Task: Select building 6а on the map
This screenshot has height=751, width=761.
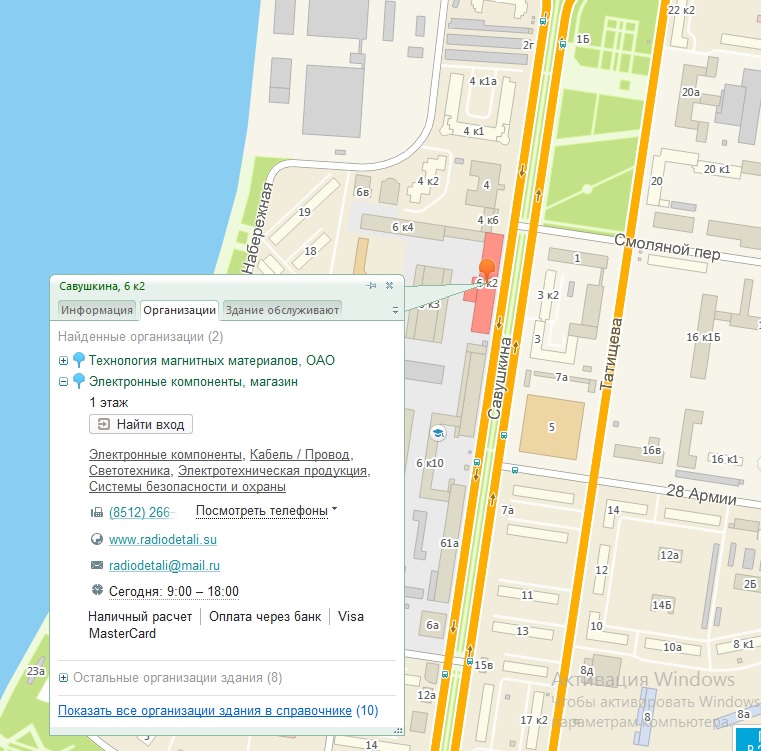Action: tap(432, 625)
